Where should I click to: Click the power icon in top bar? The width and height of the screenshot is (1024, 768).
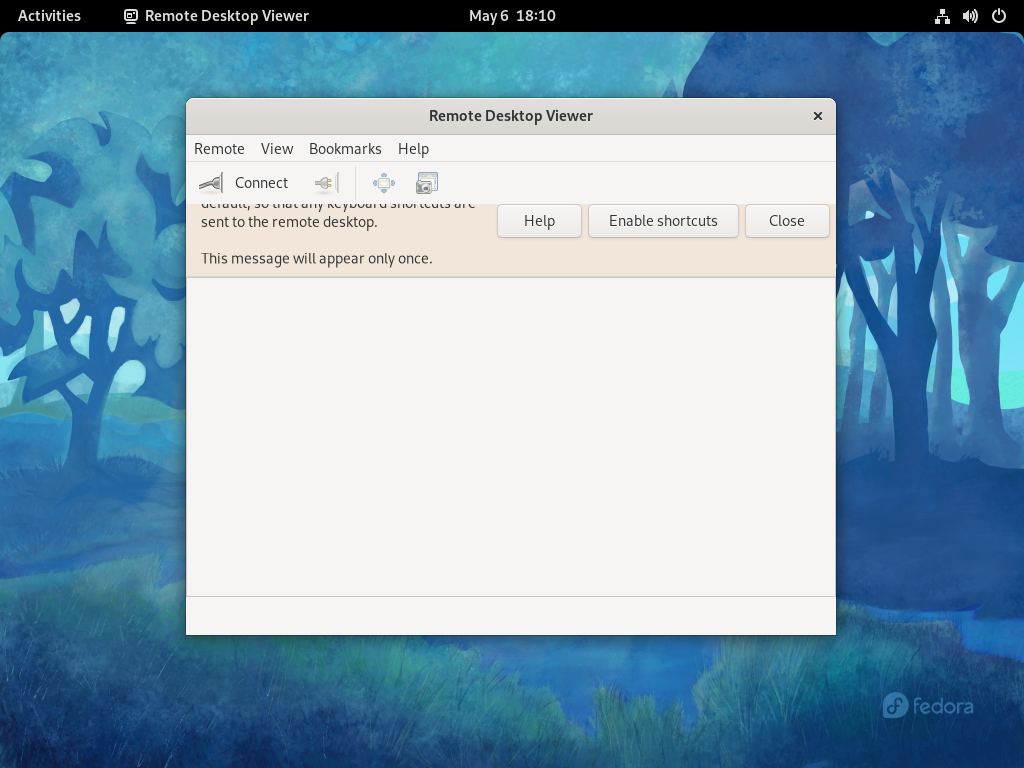[x=999, y=16]
